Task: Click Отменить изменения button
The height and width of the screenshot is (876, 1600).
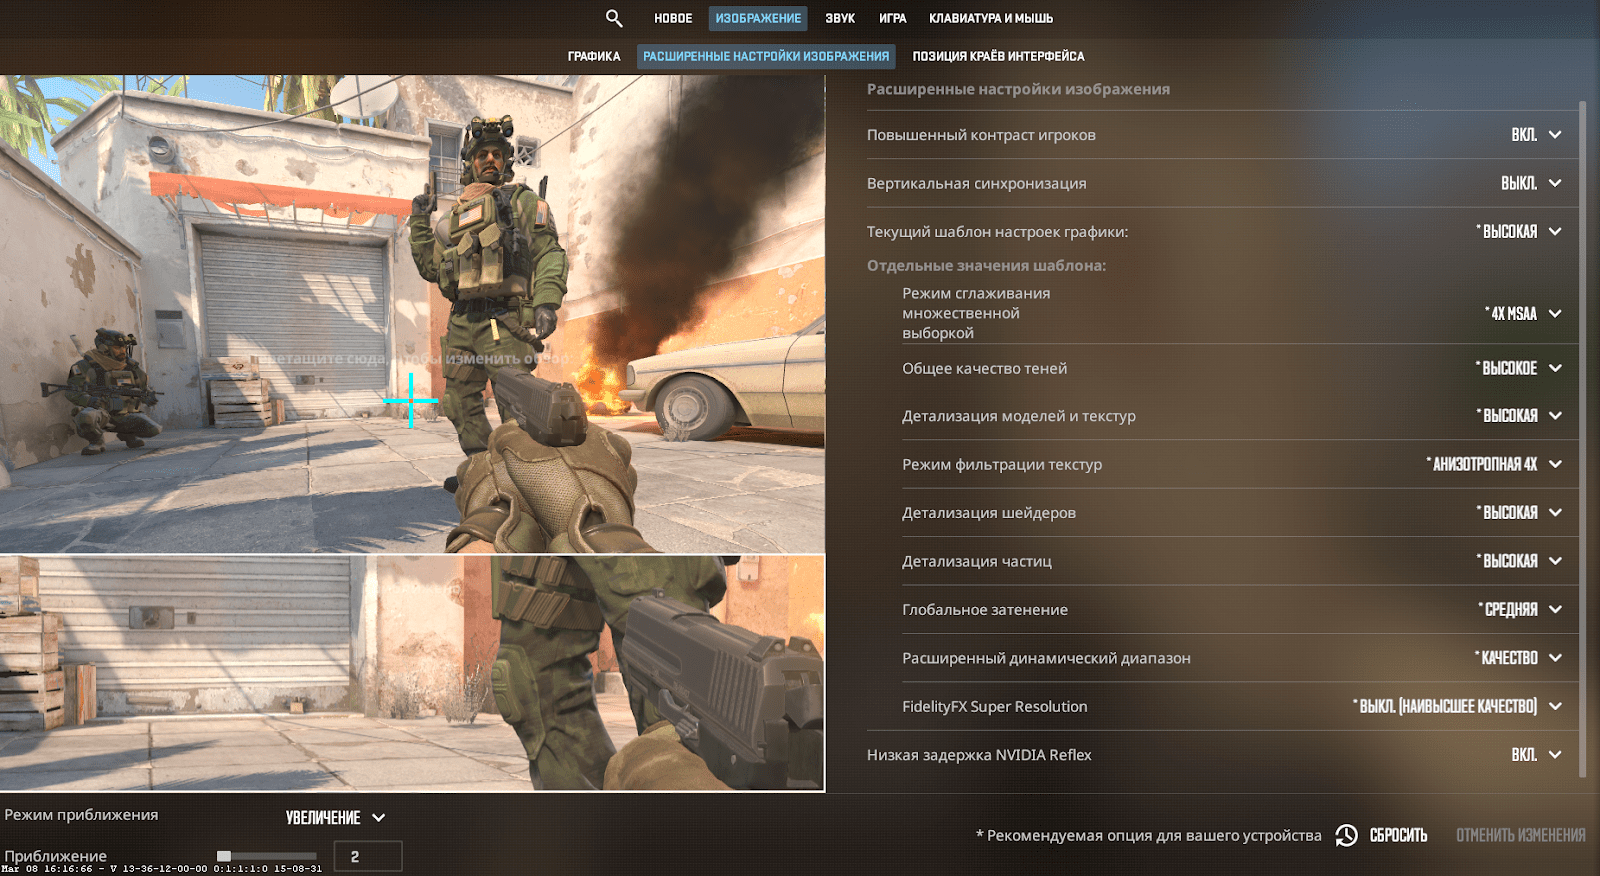Action: (x=1520, y=835)
